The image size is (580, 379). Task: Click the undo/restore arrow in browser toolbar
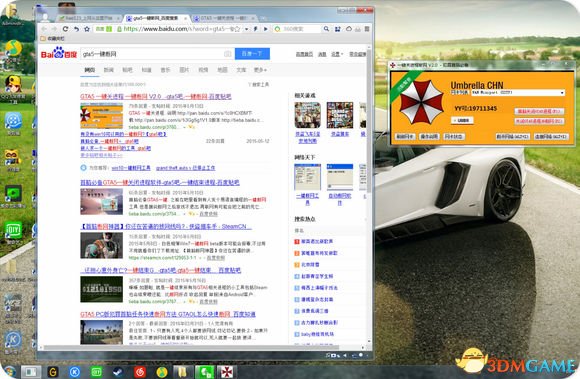(76, 29)
